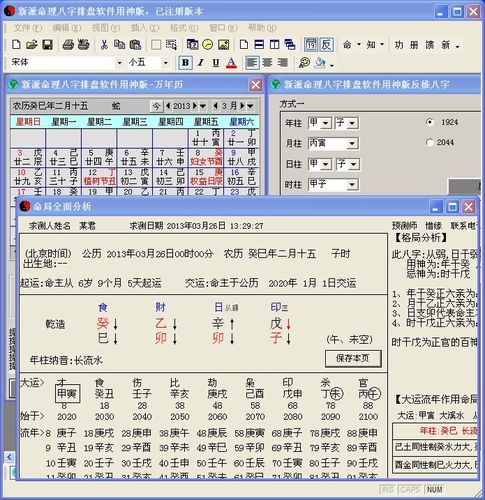Select the 1924 year radio button

pyautogui.click(x=430, y=122)
